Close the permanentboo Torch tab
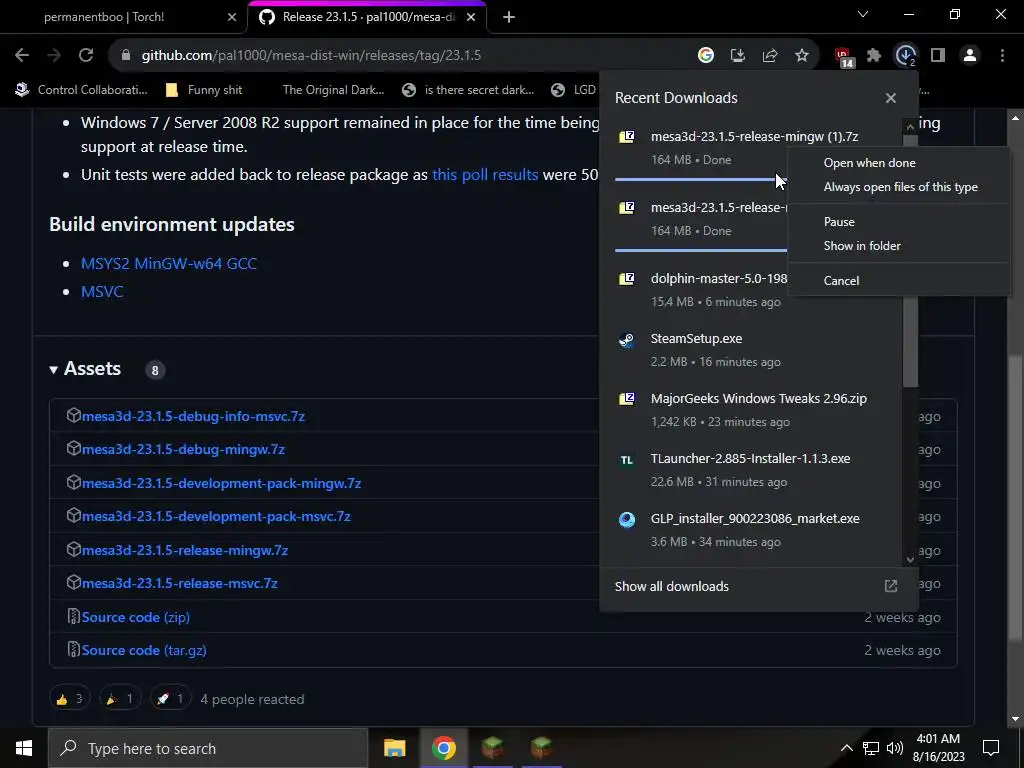This screenshot has height=768, width=1024. pos(232,17)
